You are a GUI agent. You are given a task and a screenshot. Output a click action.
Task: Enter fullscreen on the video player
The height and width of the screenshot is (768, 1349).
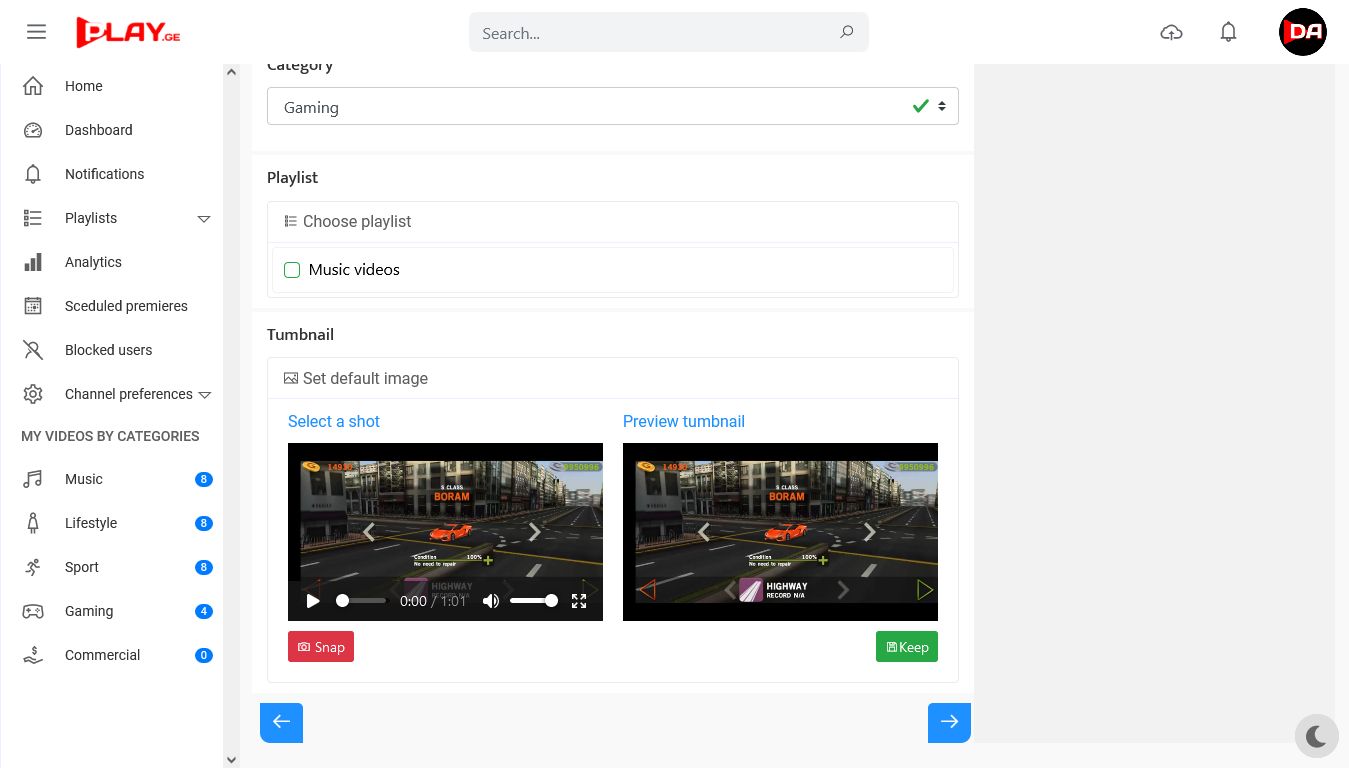click(x=579, y=601)
